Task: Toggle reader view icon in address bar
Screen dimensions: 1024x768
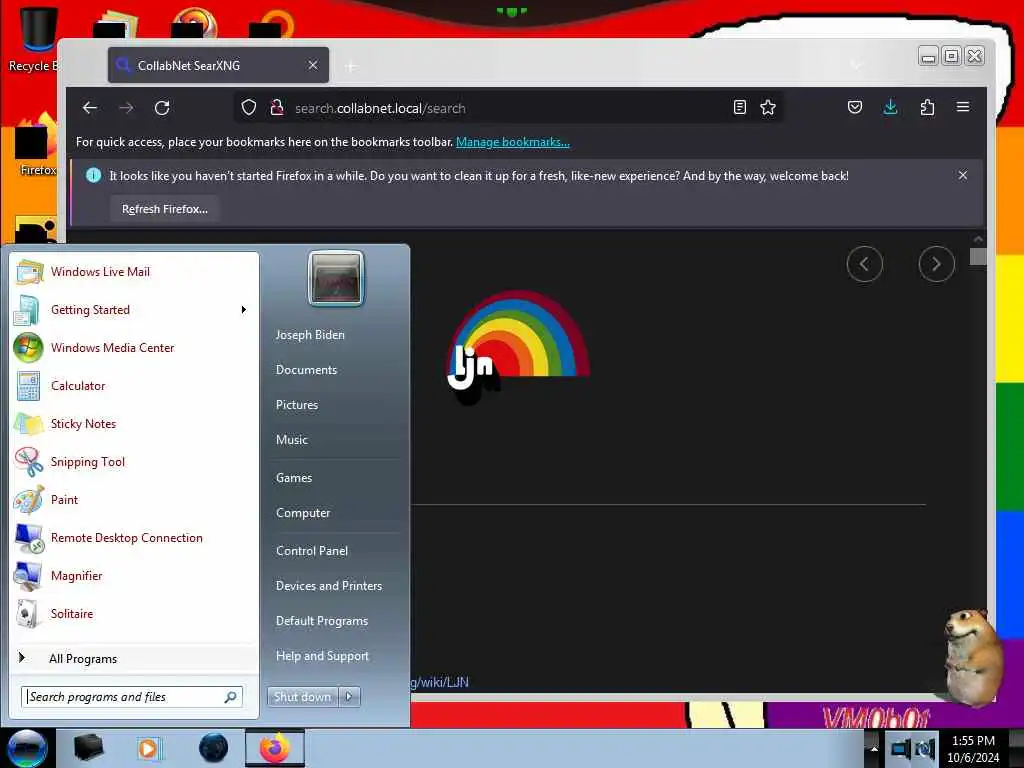Action: pyautogui.click(x=739, y=107)
